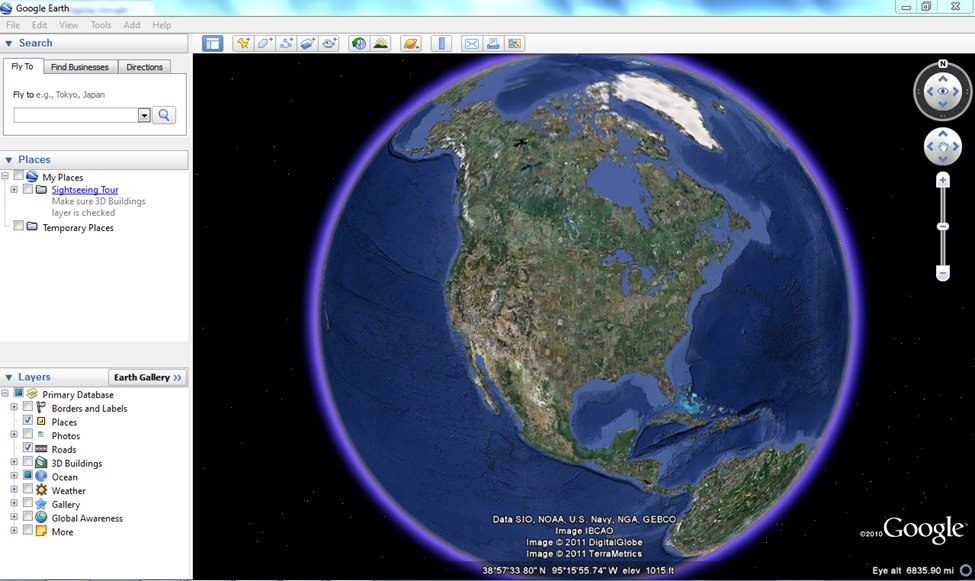Open the planet switcher Saturn icon

click(411, 44)
